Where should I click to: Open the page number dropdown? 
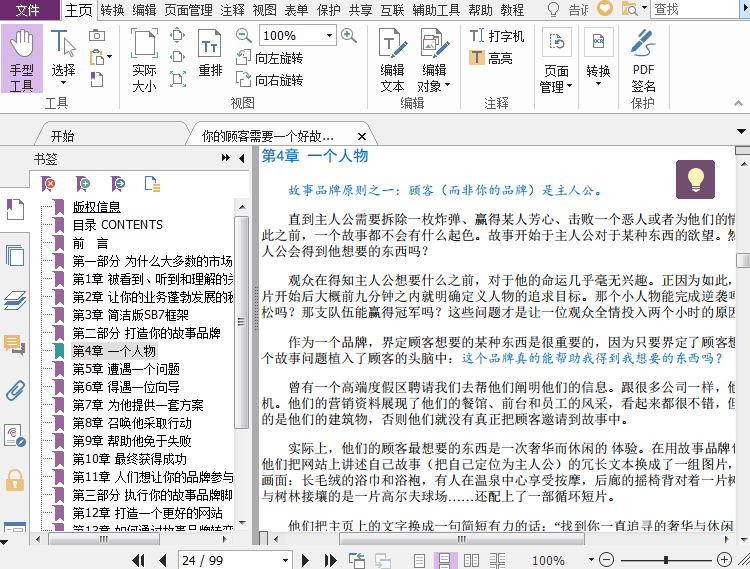(x=282, y=561)
